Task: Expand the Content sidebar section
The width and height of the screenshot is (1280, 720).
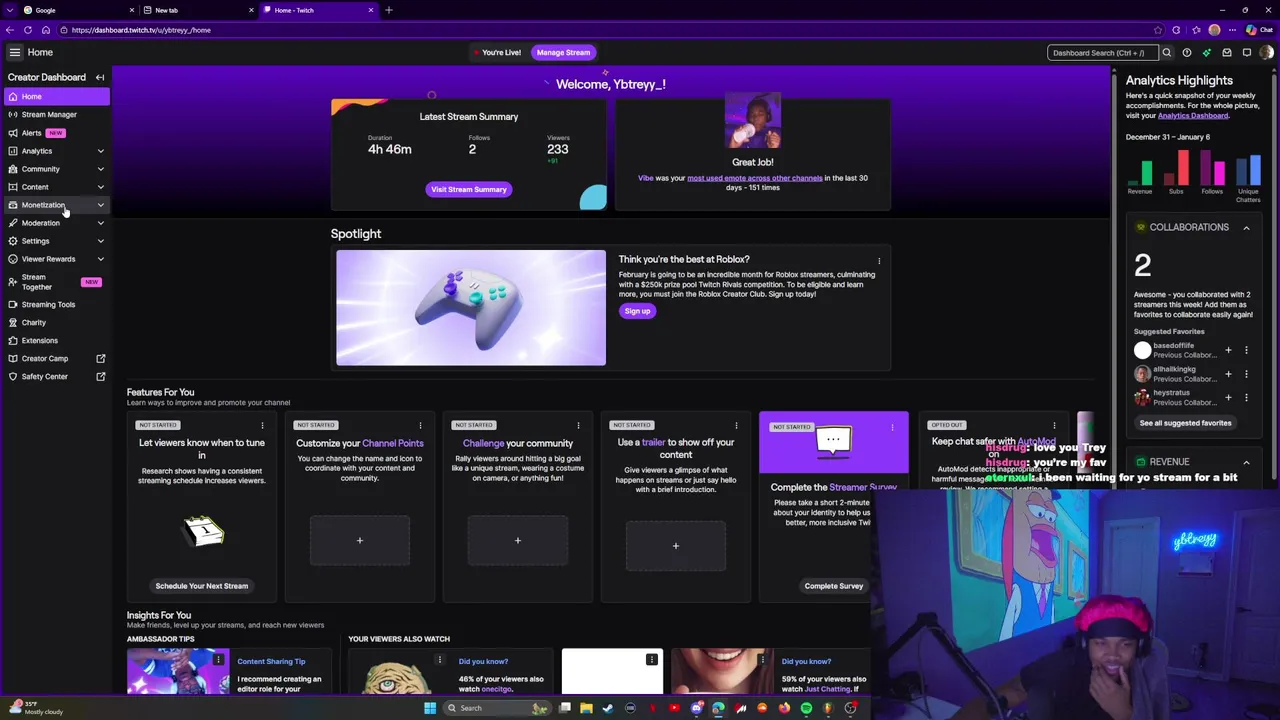Action: coord(56,187)
